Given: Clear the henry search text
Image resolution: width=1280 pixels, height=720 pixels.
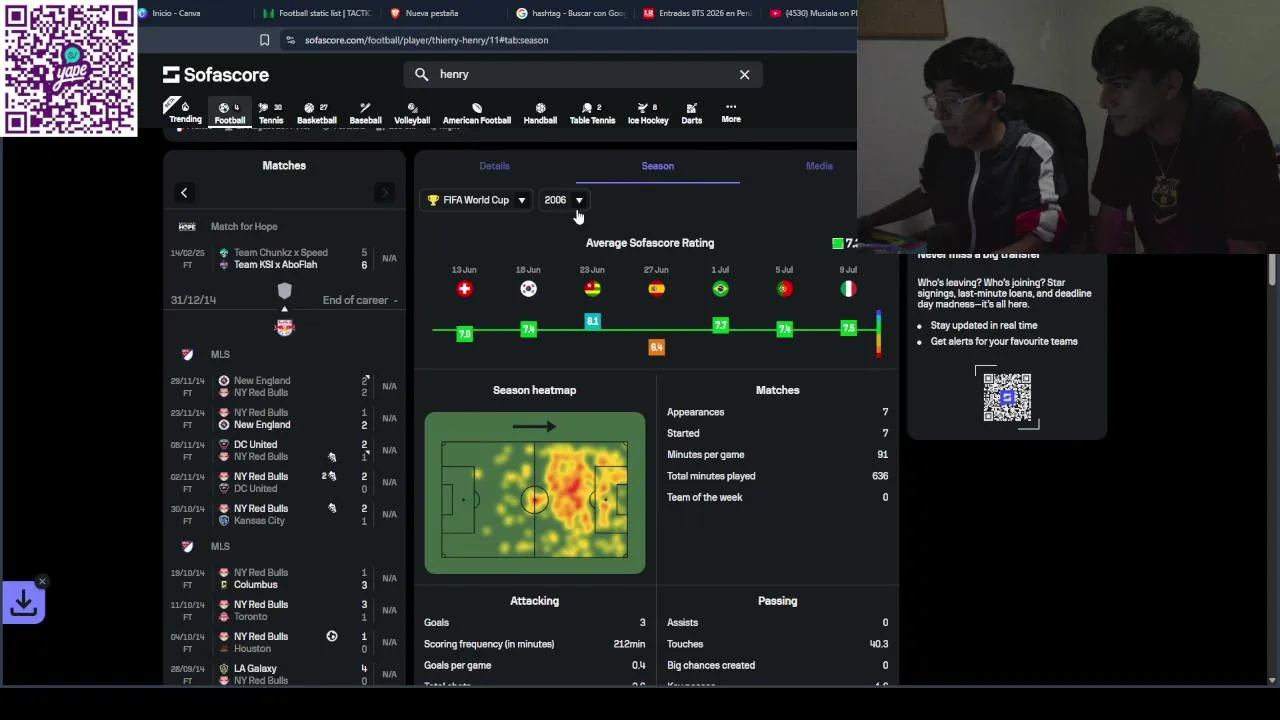Looking at the screenshot, I should (x=744, y=74).
